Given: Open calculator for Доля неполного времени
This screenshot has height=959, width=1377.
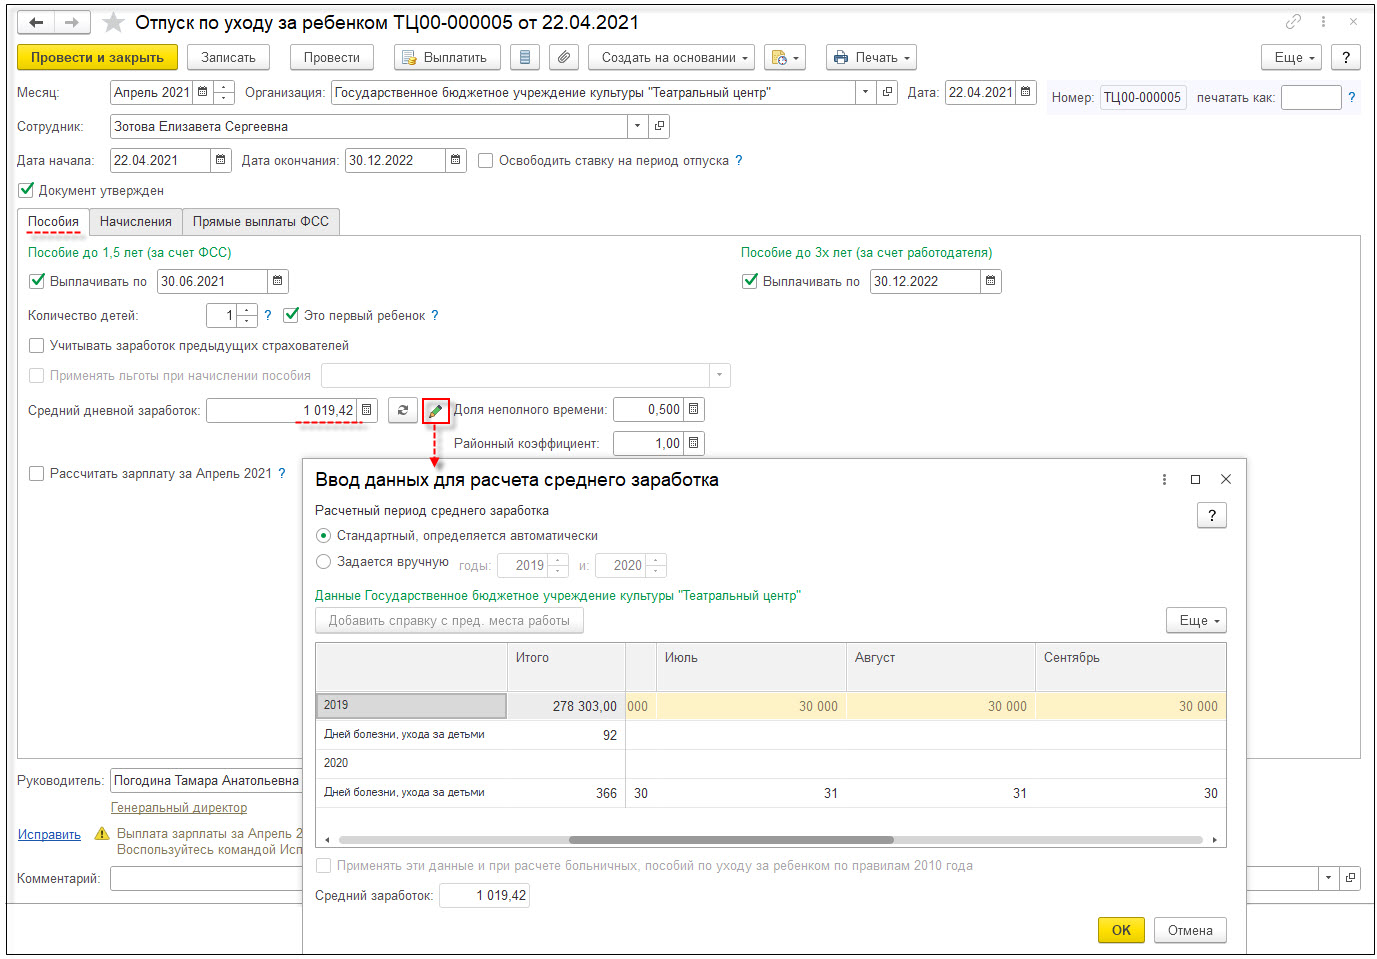Looking at the screenshot, I should click(694, 409).
